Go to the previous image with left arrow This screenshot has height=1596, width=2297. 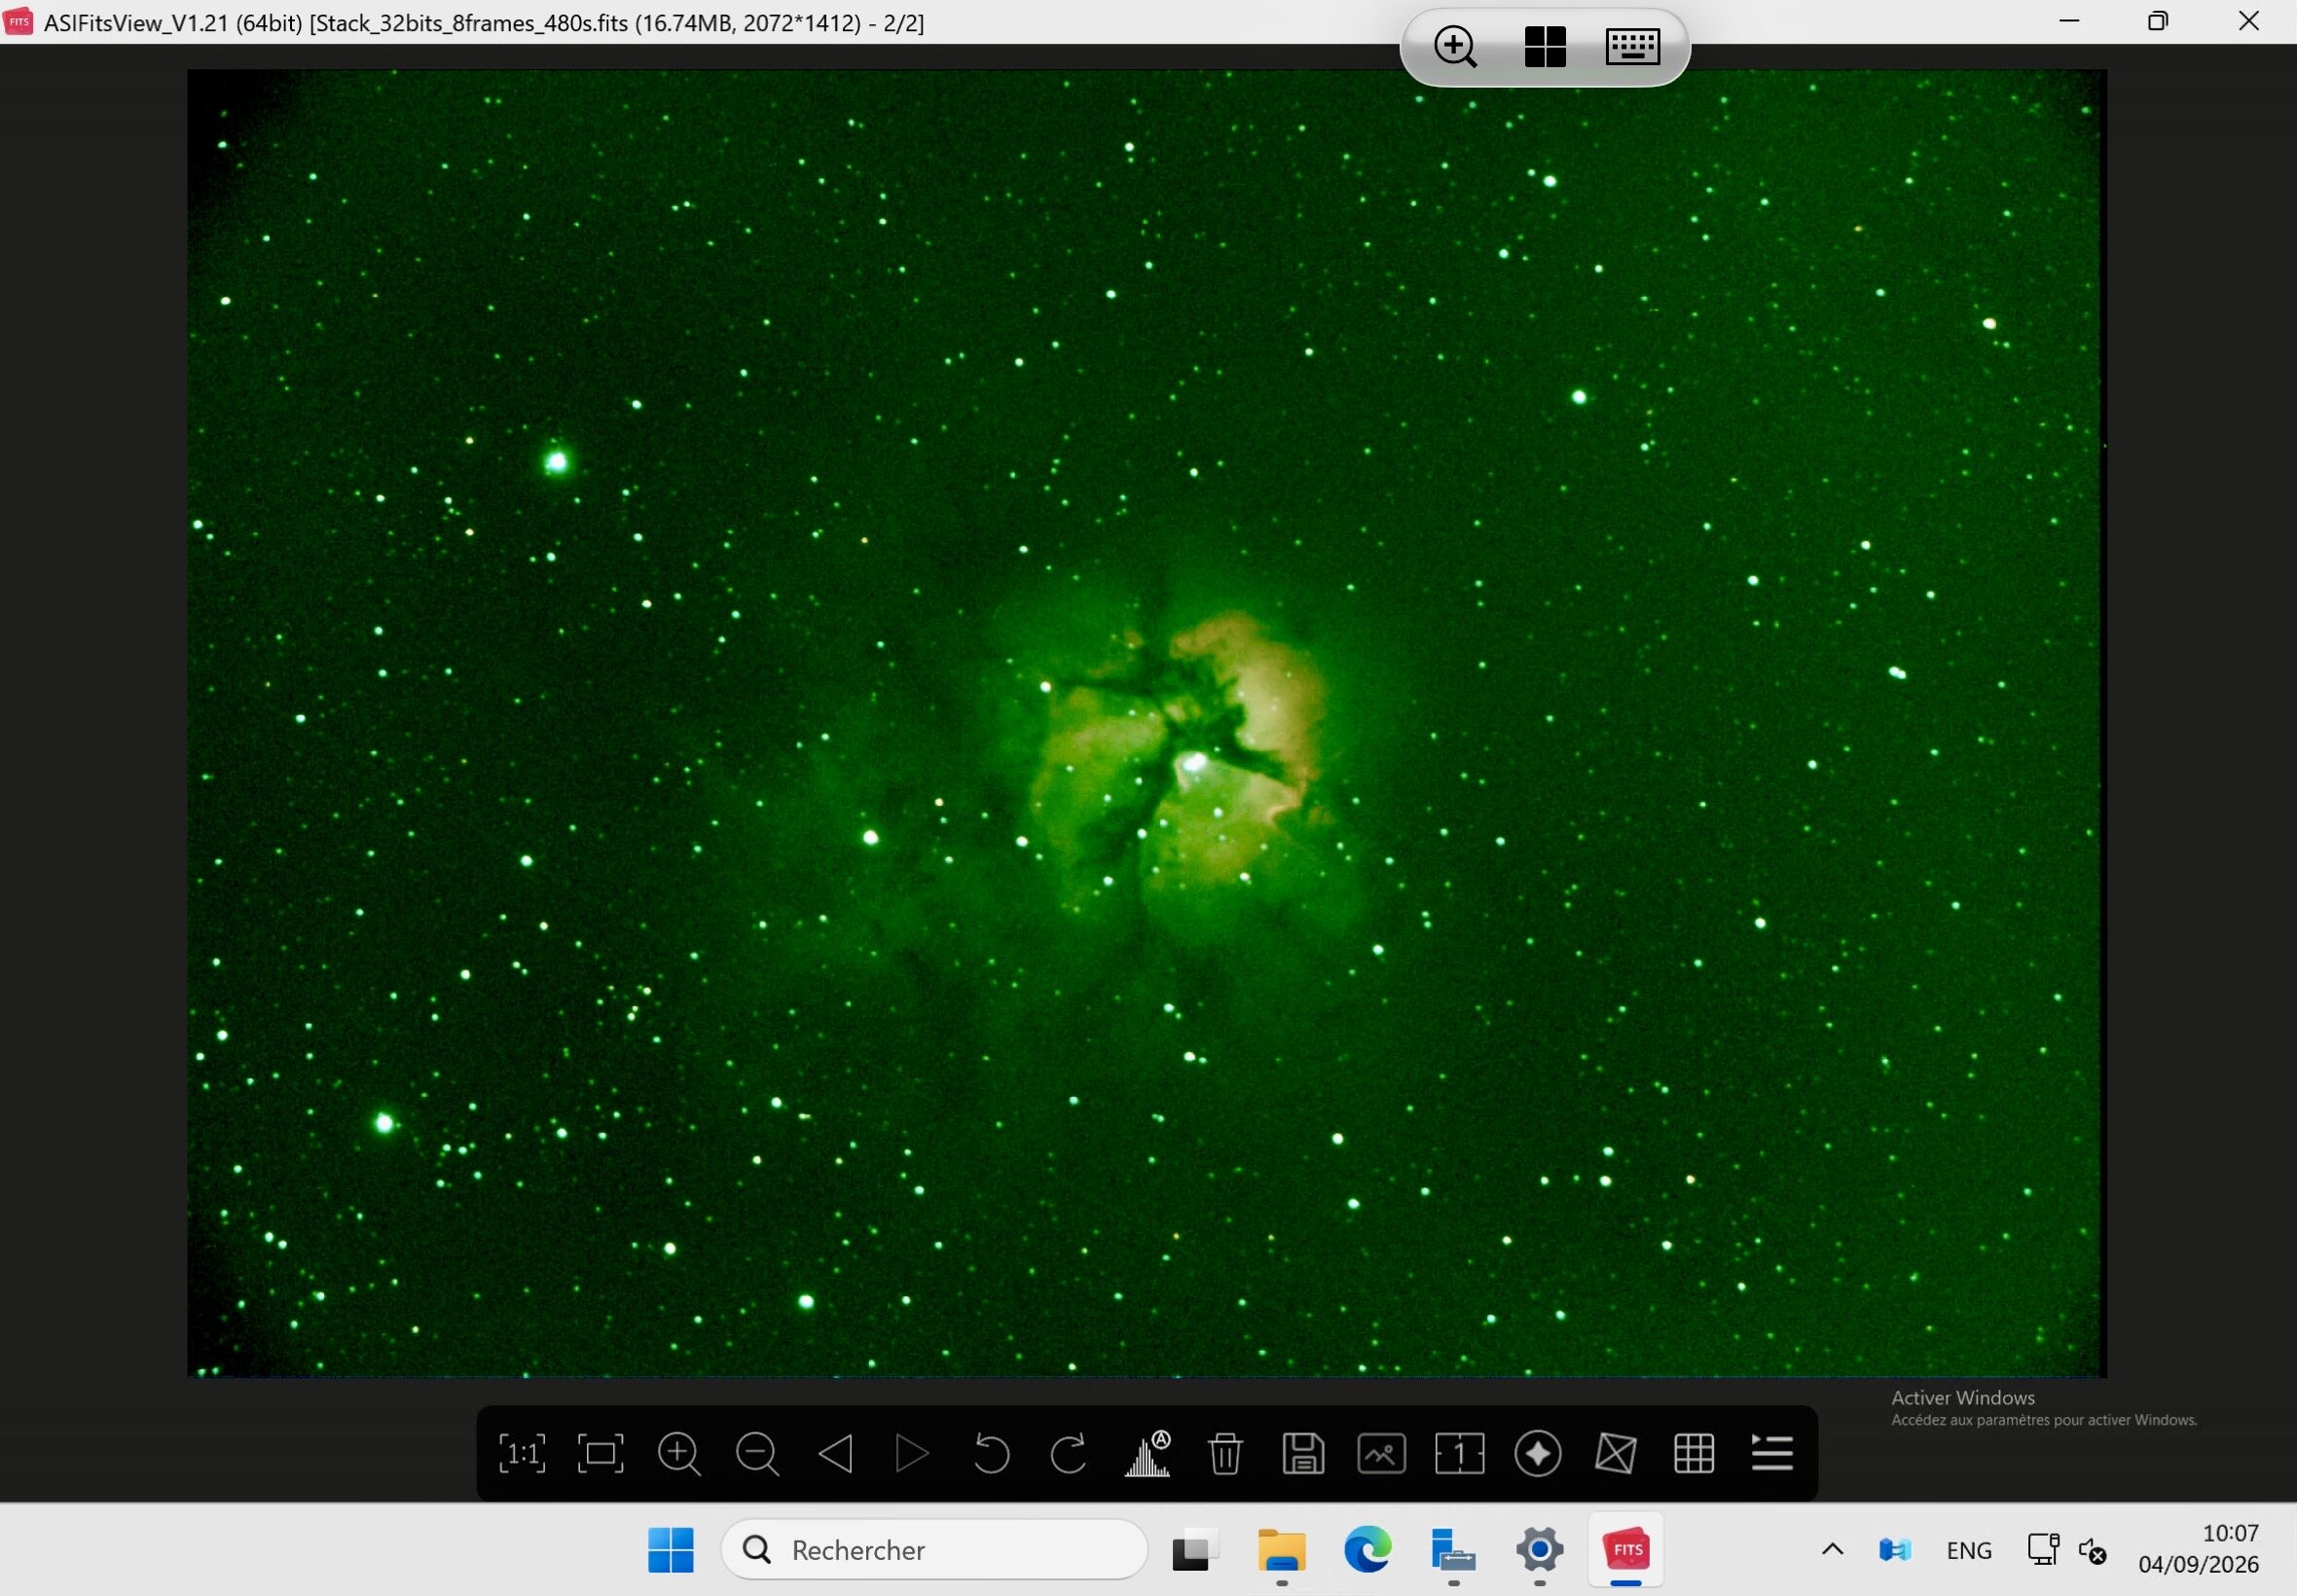coord(835,1453)
